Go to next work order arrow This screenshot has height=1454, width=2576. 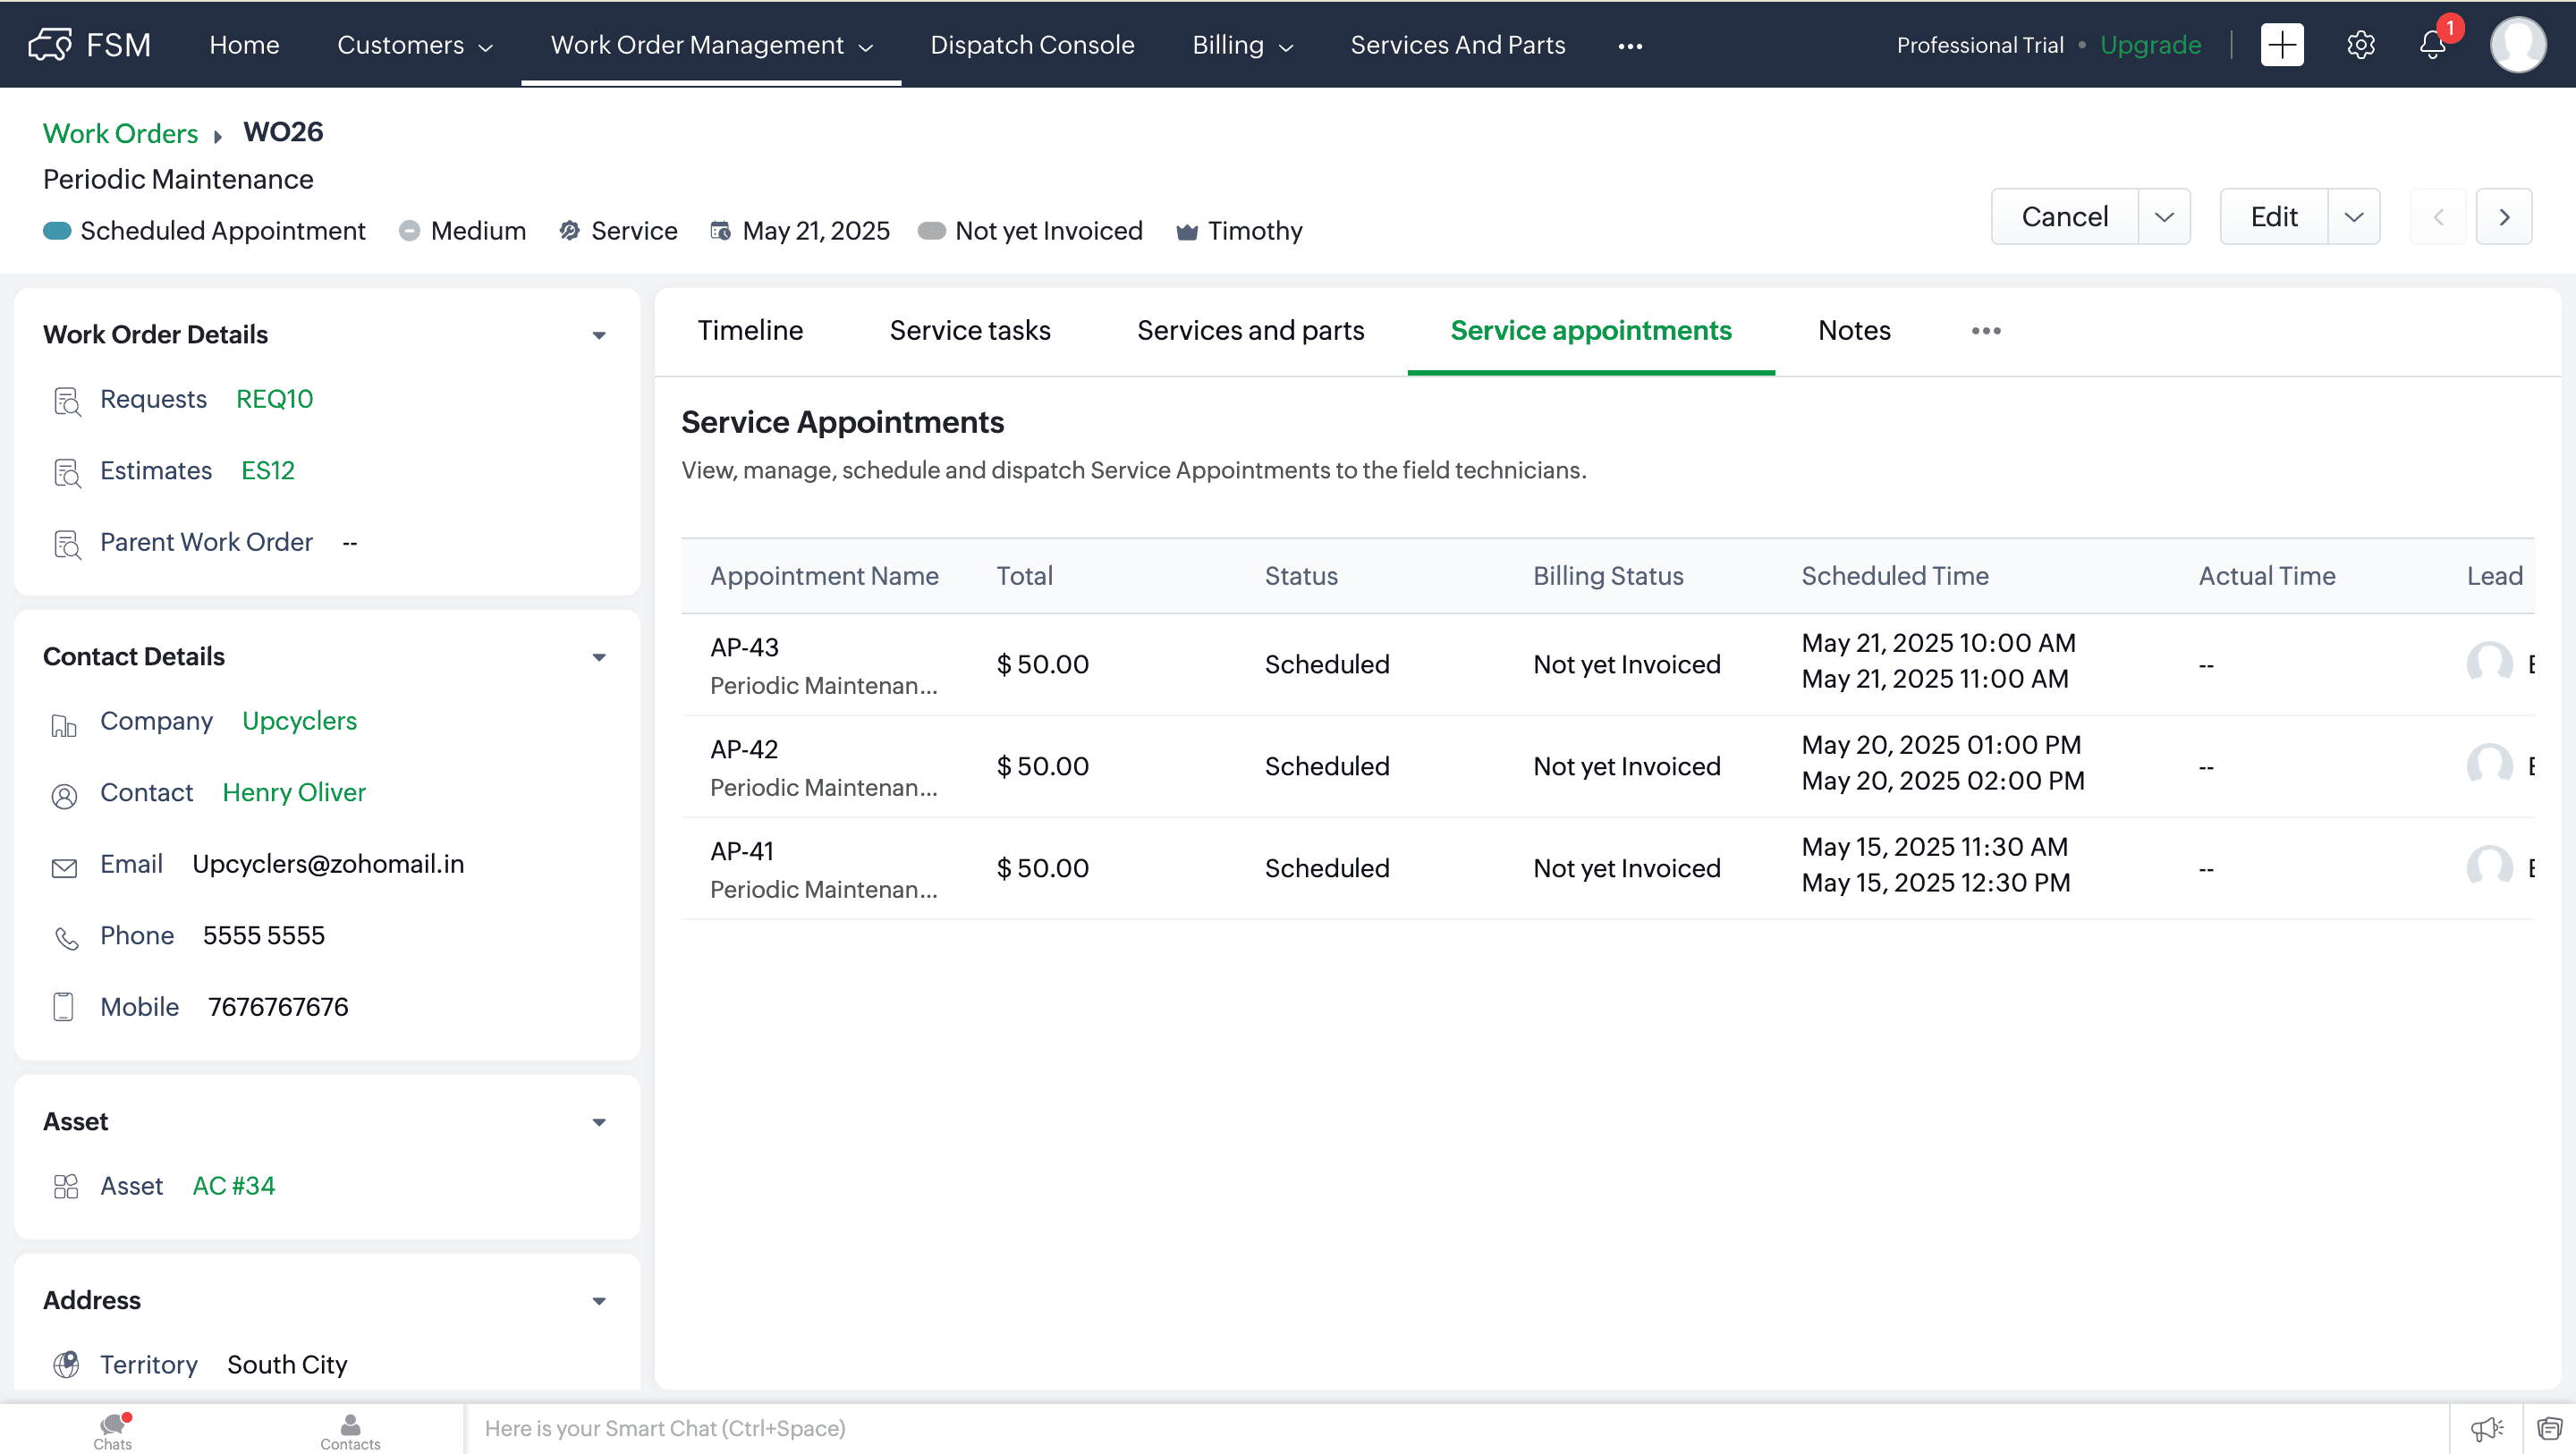tap(2503, 217)
